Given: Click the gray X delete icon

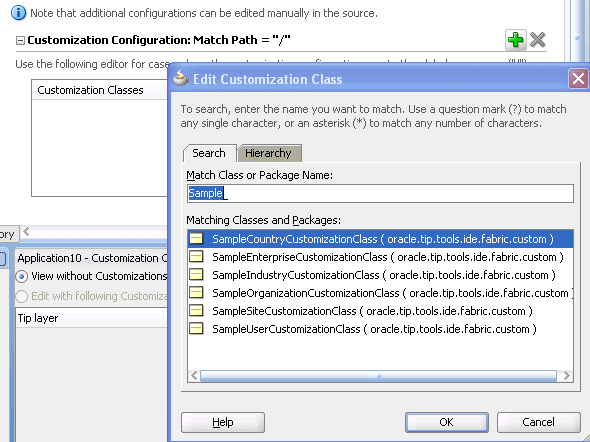Looking at the screenshot, I should coord(537,39).
